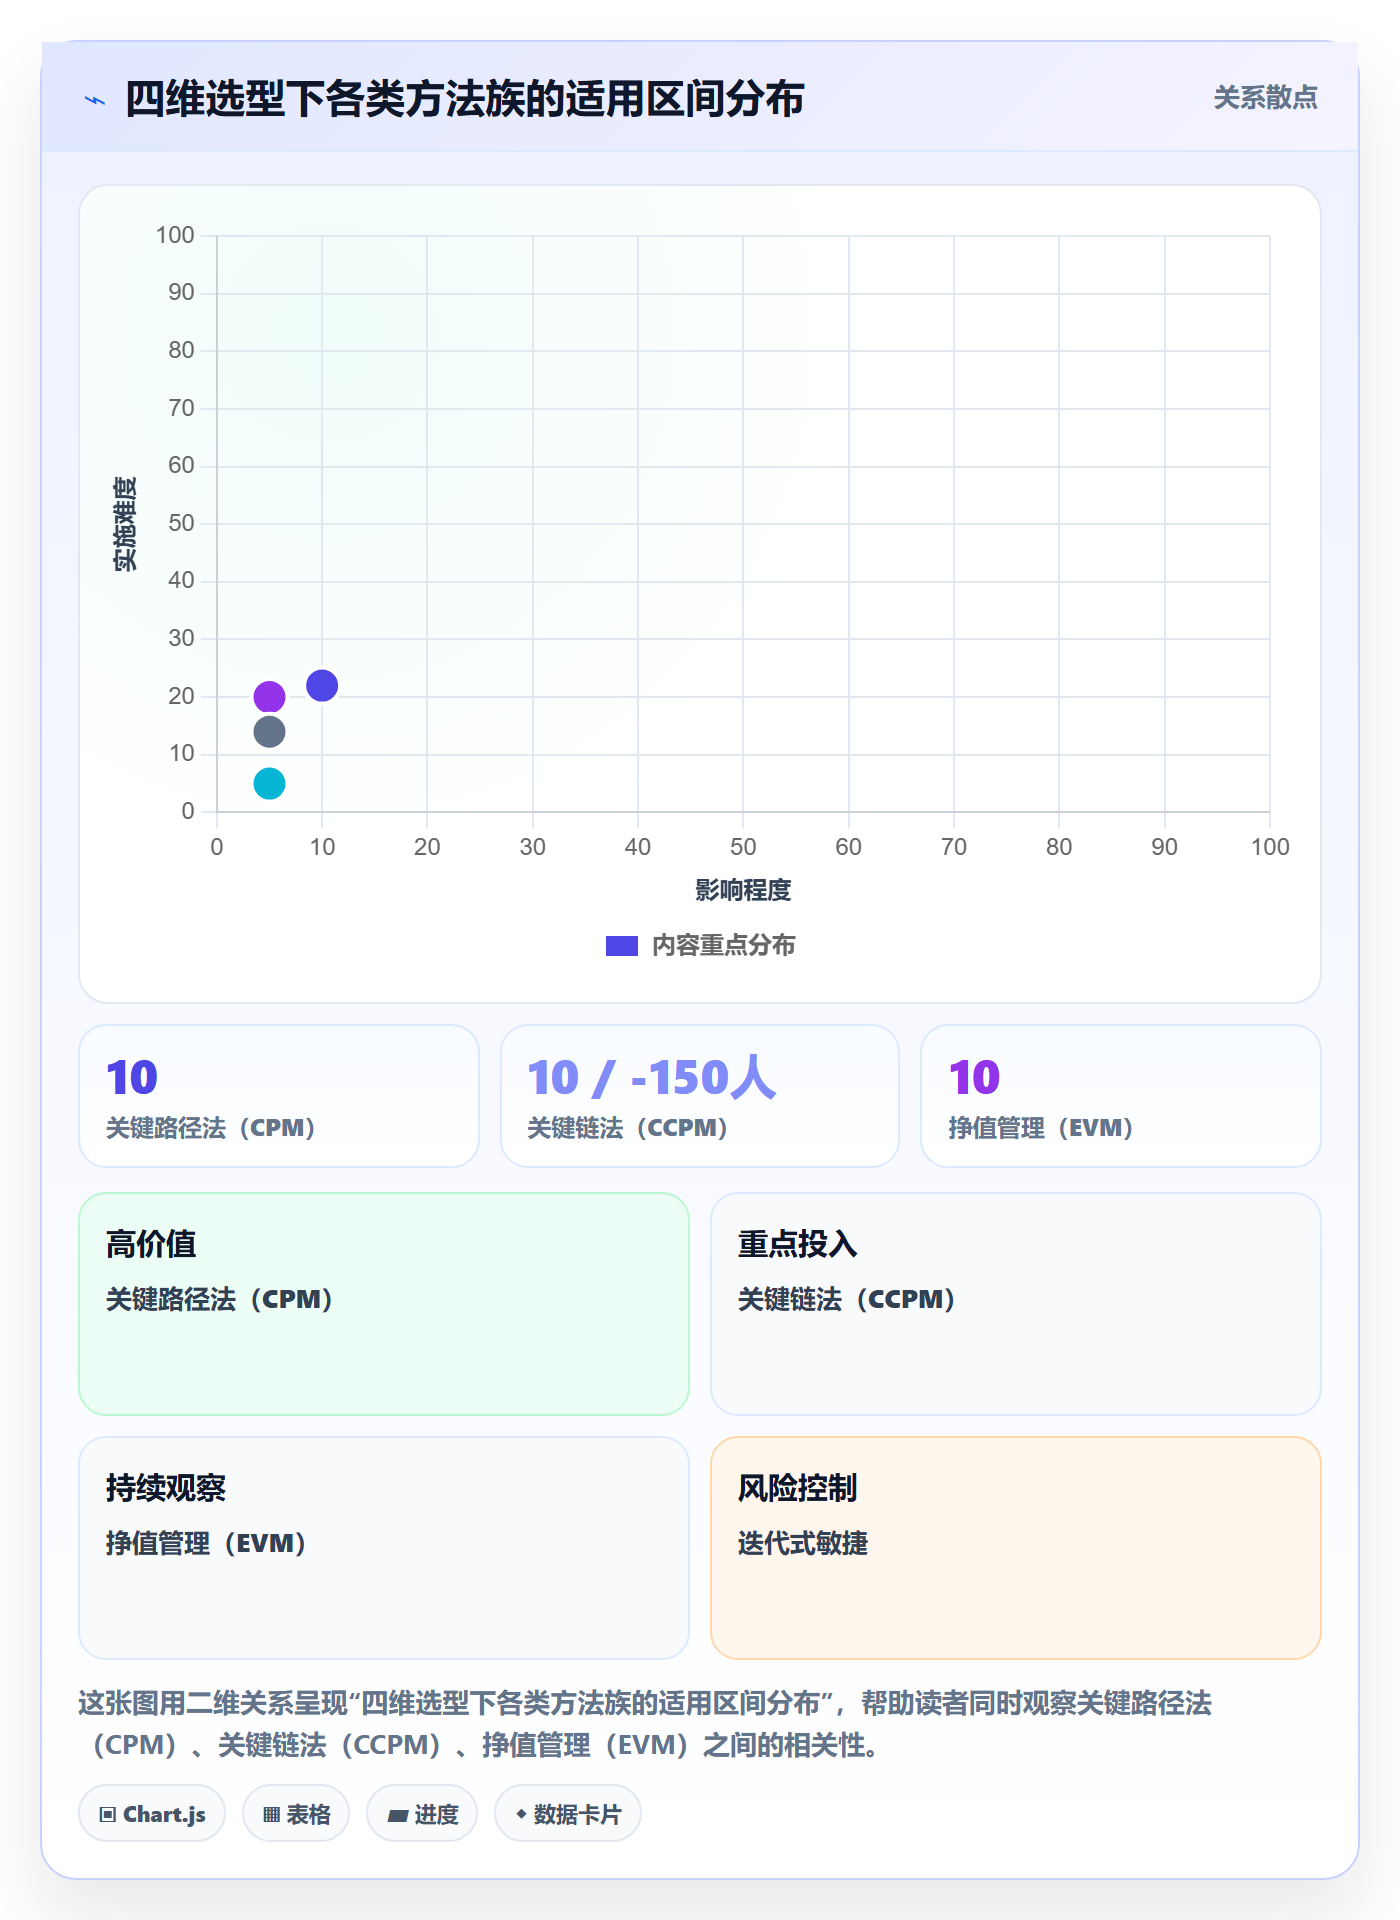This screenshot has height=1920, width=1400.
Task: Select the 重点投入 quadrant card
Action: [1016, 1304]
